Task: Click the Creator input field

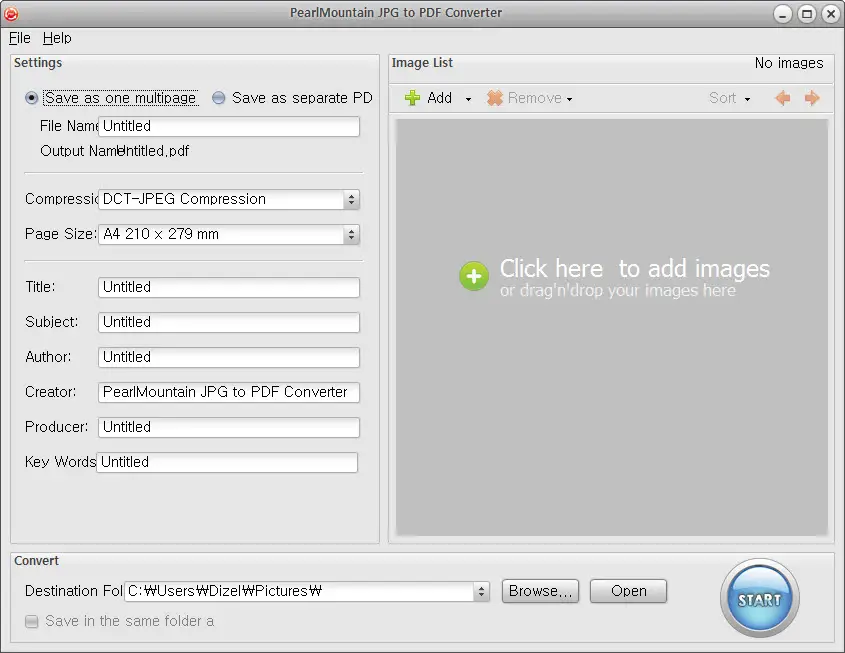Action: coord(228,392)
